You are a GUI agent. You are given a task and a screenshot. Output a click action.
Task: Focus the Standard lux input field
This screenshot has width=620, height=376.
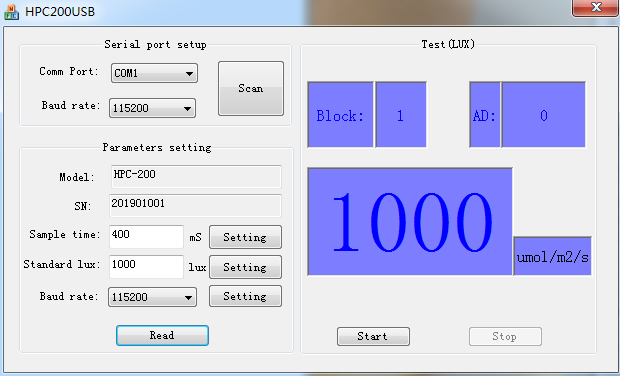click(x=146, y=266)
